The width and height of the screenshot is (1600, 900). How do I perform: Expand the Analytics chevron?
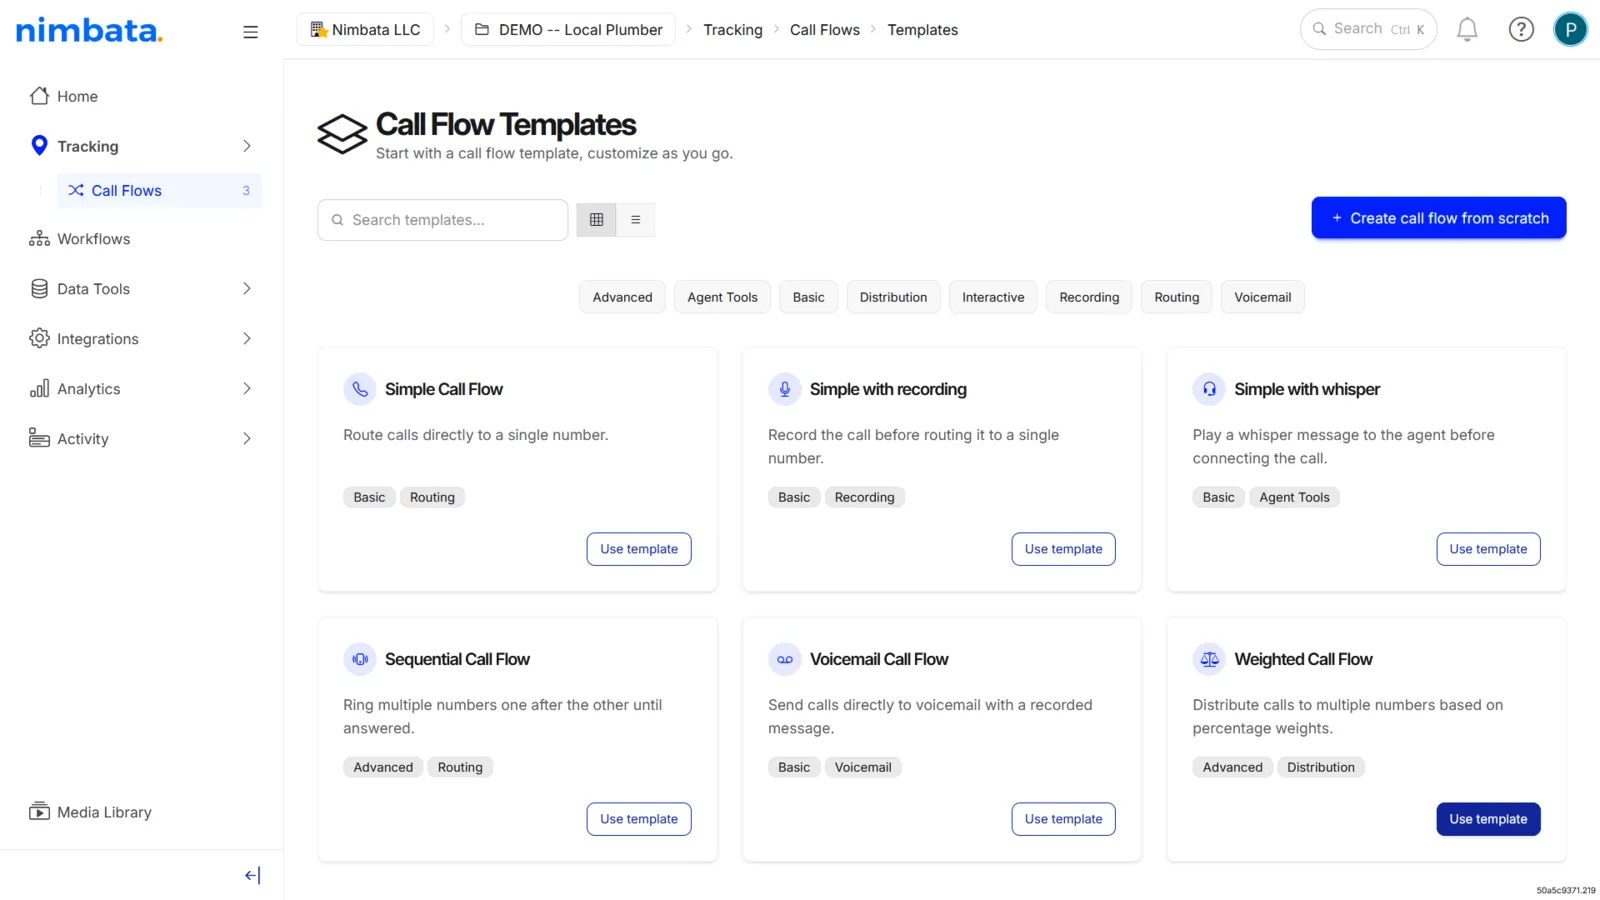point(247,389)
